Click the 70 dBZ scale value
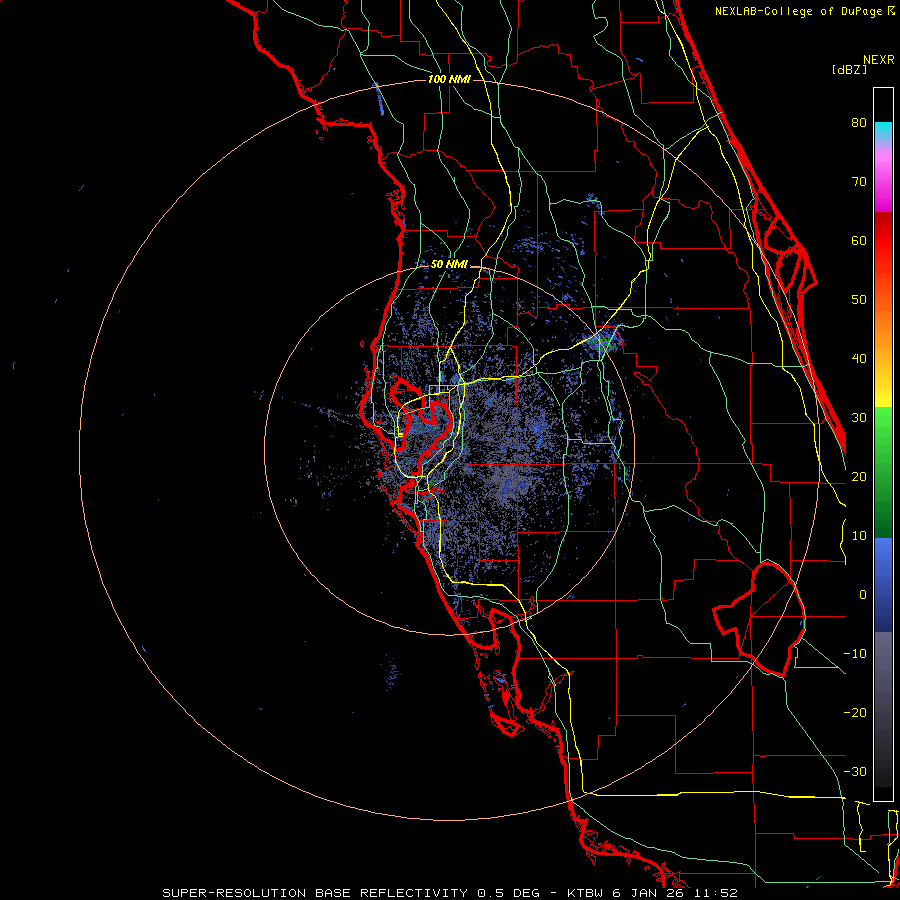 click(859, 182)
